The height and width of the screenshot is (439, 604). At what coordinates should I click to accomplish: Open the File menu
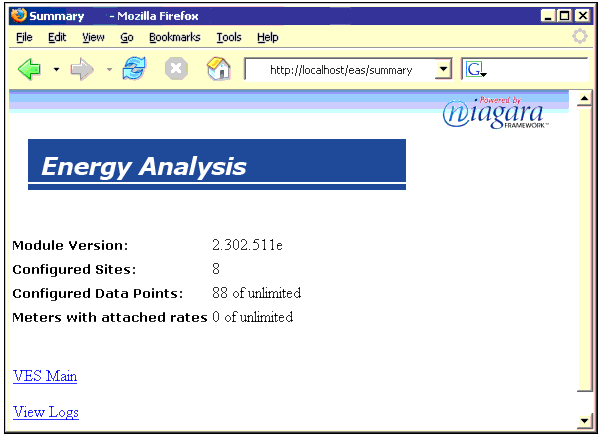pos(24,37)
